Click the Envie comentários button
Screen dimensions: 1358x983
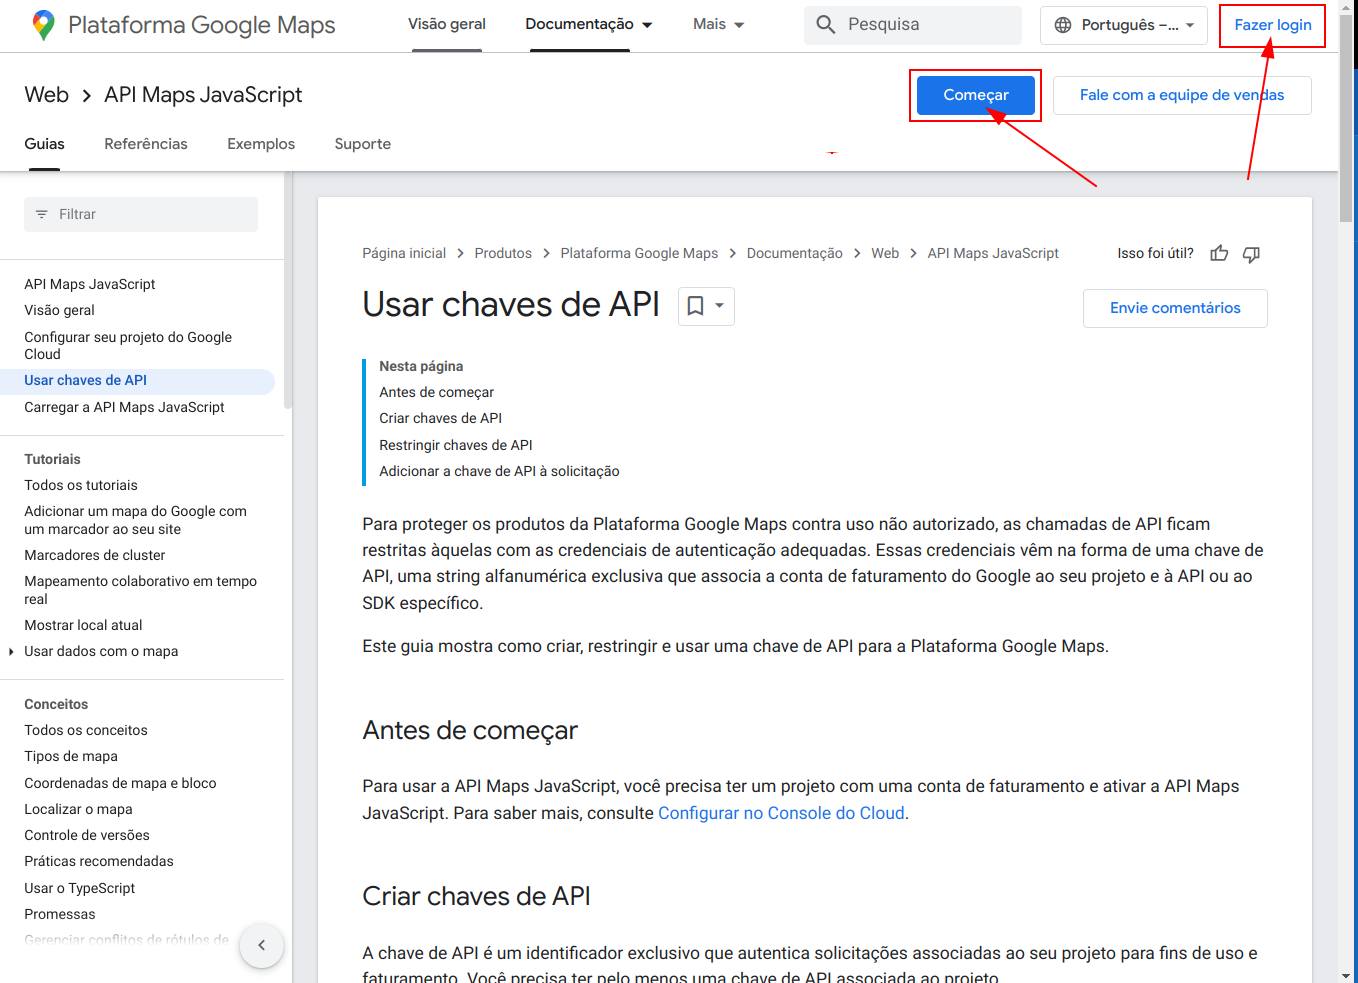click(x=1175, y=308)
